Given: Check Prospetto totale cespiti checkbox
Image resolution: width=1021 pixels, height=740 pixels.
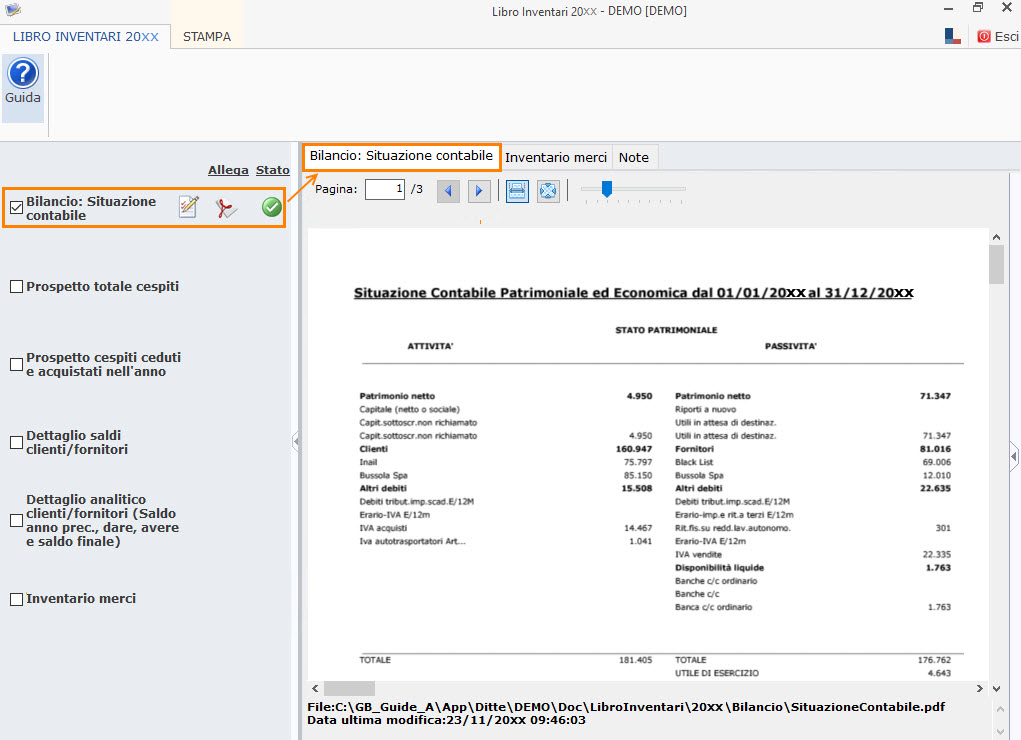Looking at the screenshot, I should [x=16, y=287].
